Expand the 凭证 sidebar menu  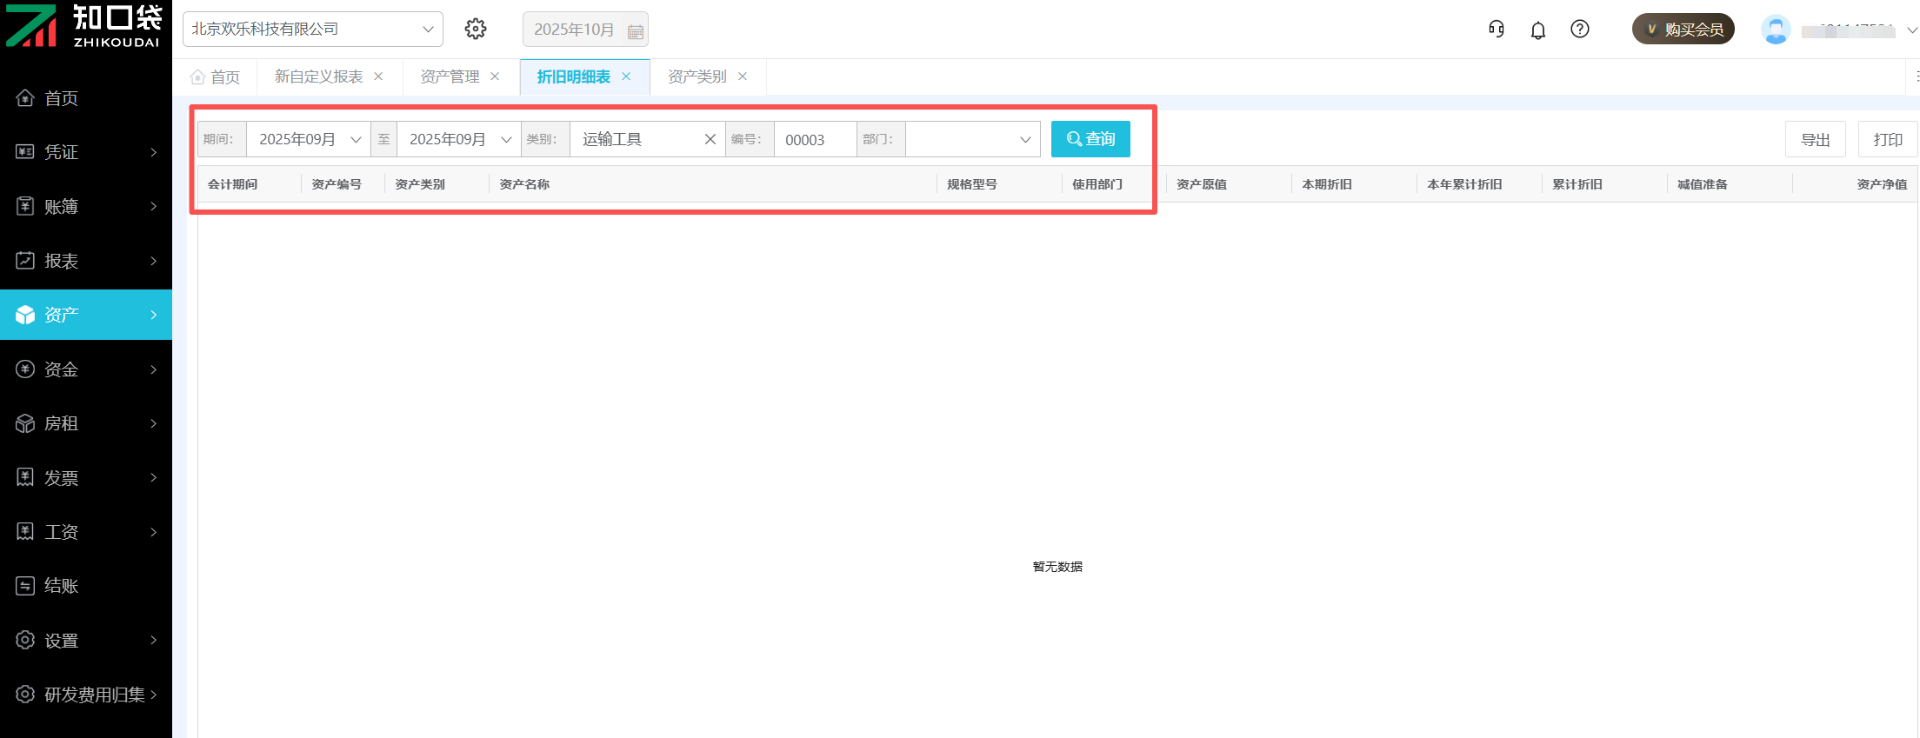86,152
